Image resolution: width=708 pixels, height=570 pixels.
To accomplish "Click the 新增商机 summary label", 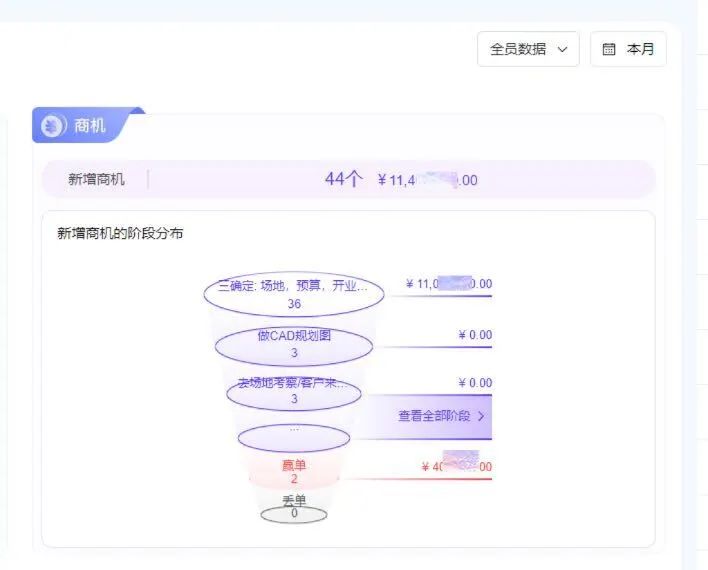I will [96, 179].
